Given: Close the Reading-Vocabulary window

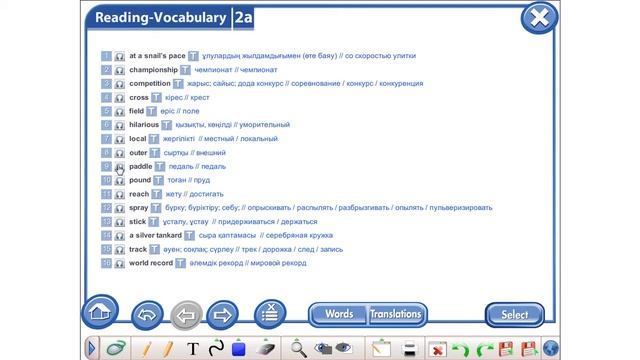Looking at the screenshot, I should coord(540,18).
